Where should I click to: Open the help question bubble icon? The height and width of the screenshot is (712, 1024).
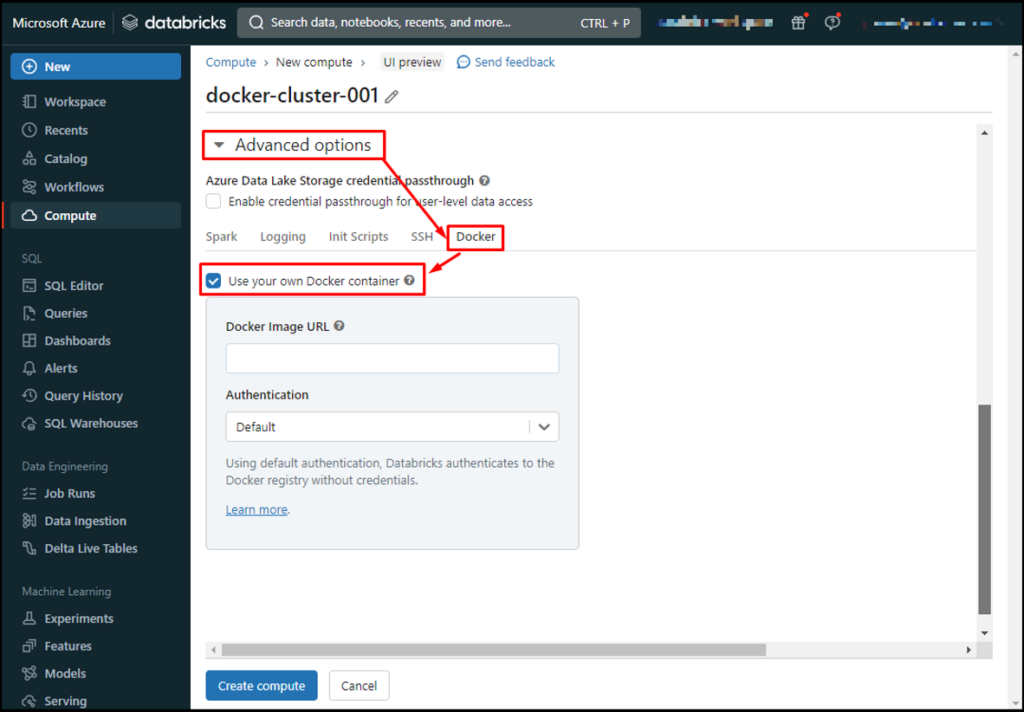[831, 23]
